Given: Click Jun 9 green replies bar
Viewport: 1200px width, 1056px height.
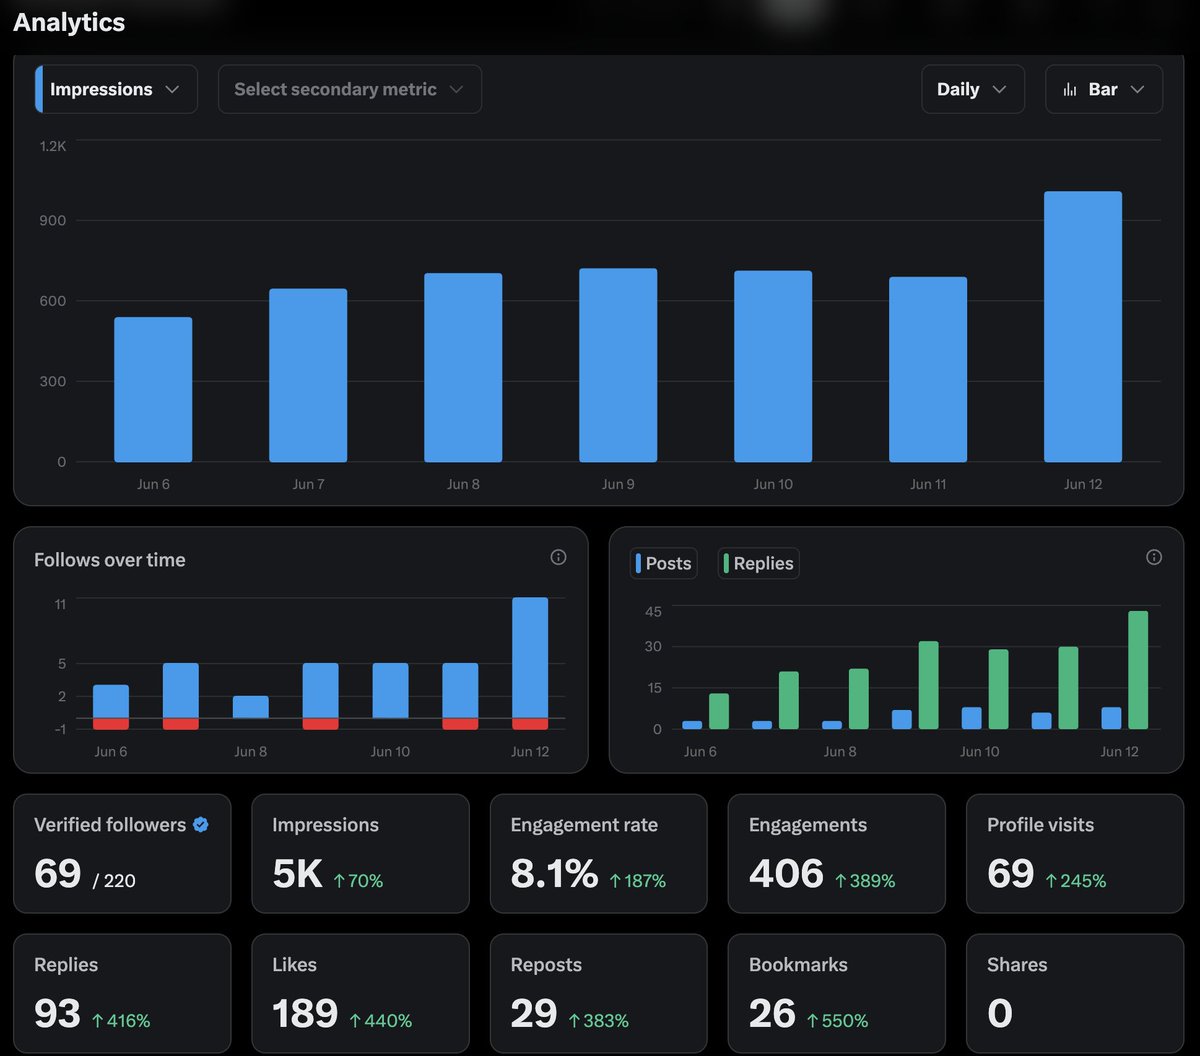Looking at the screenshot, I should [928, 685].
